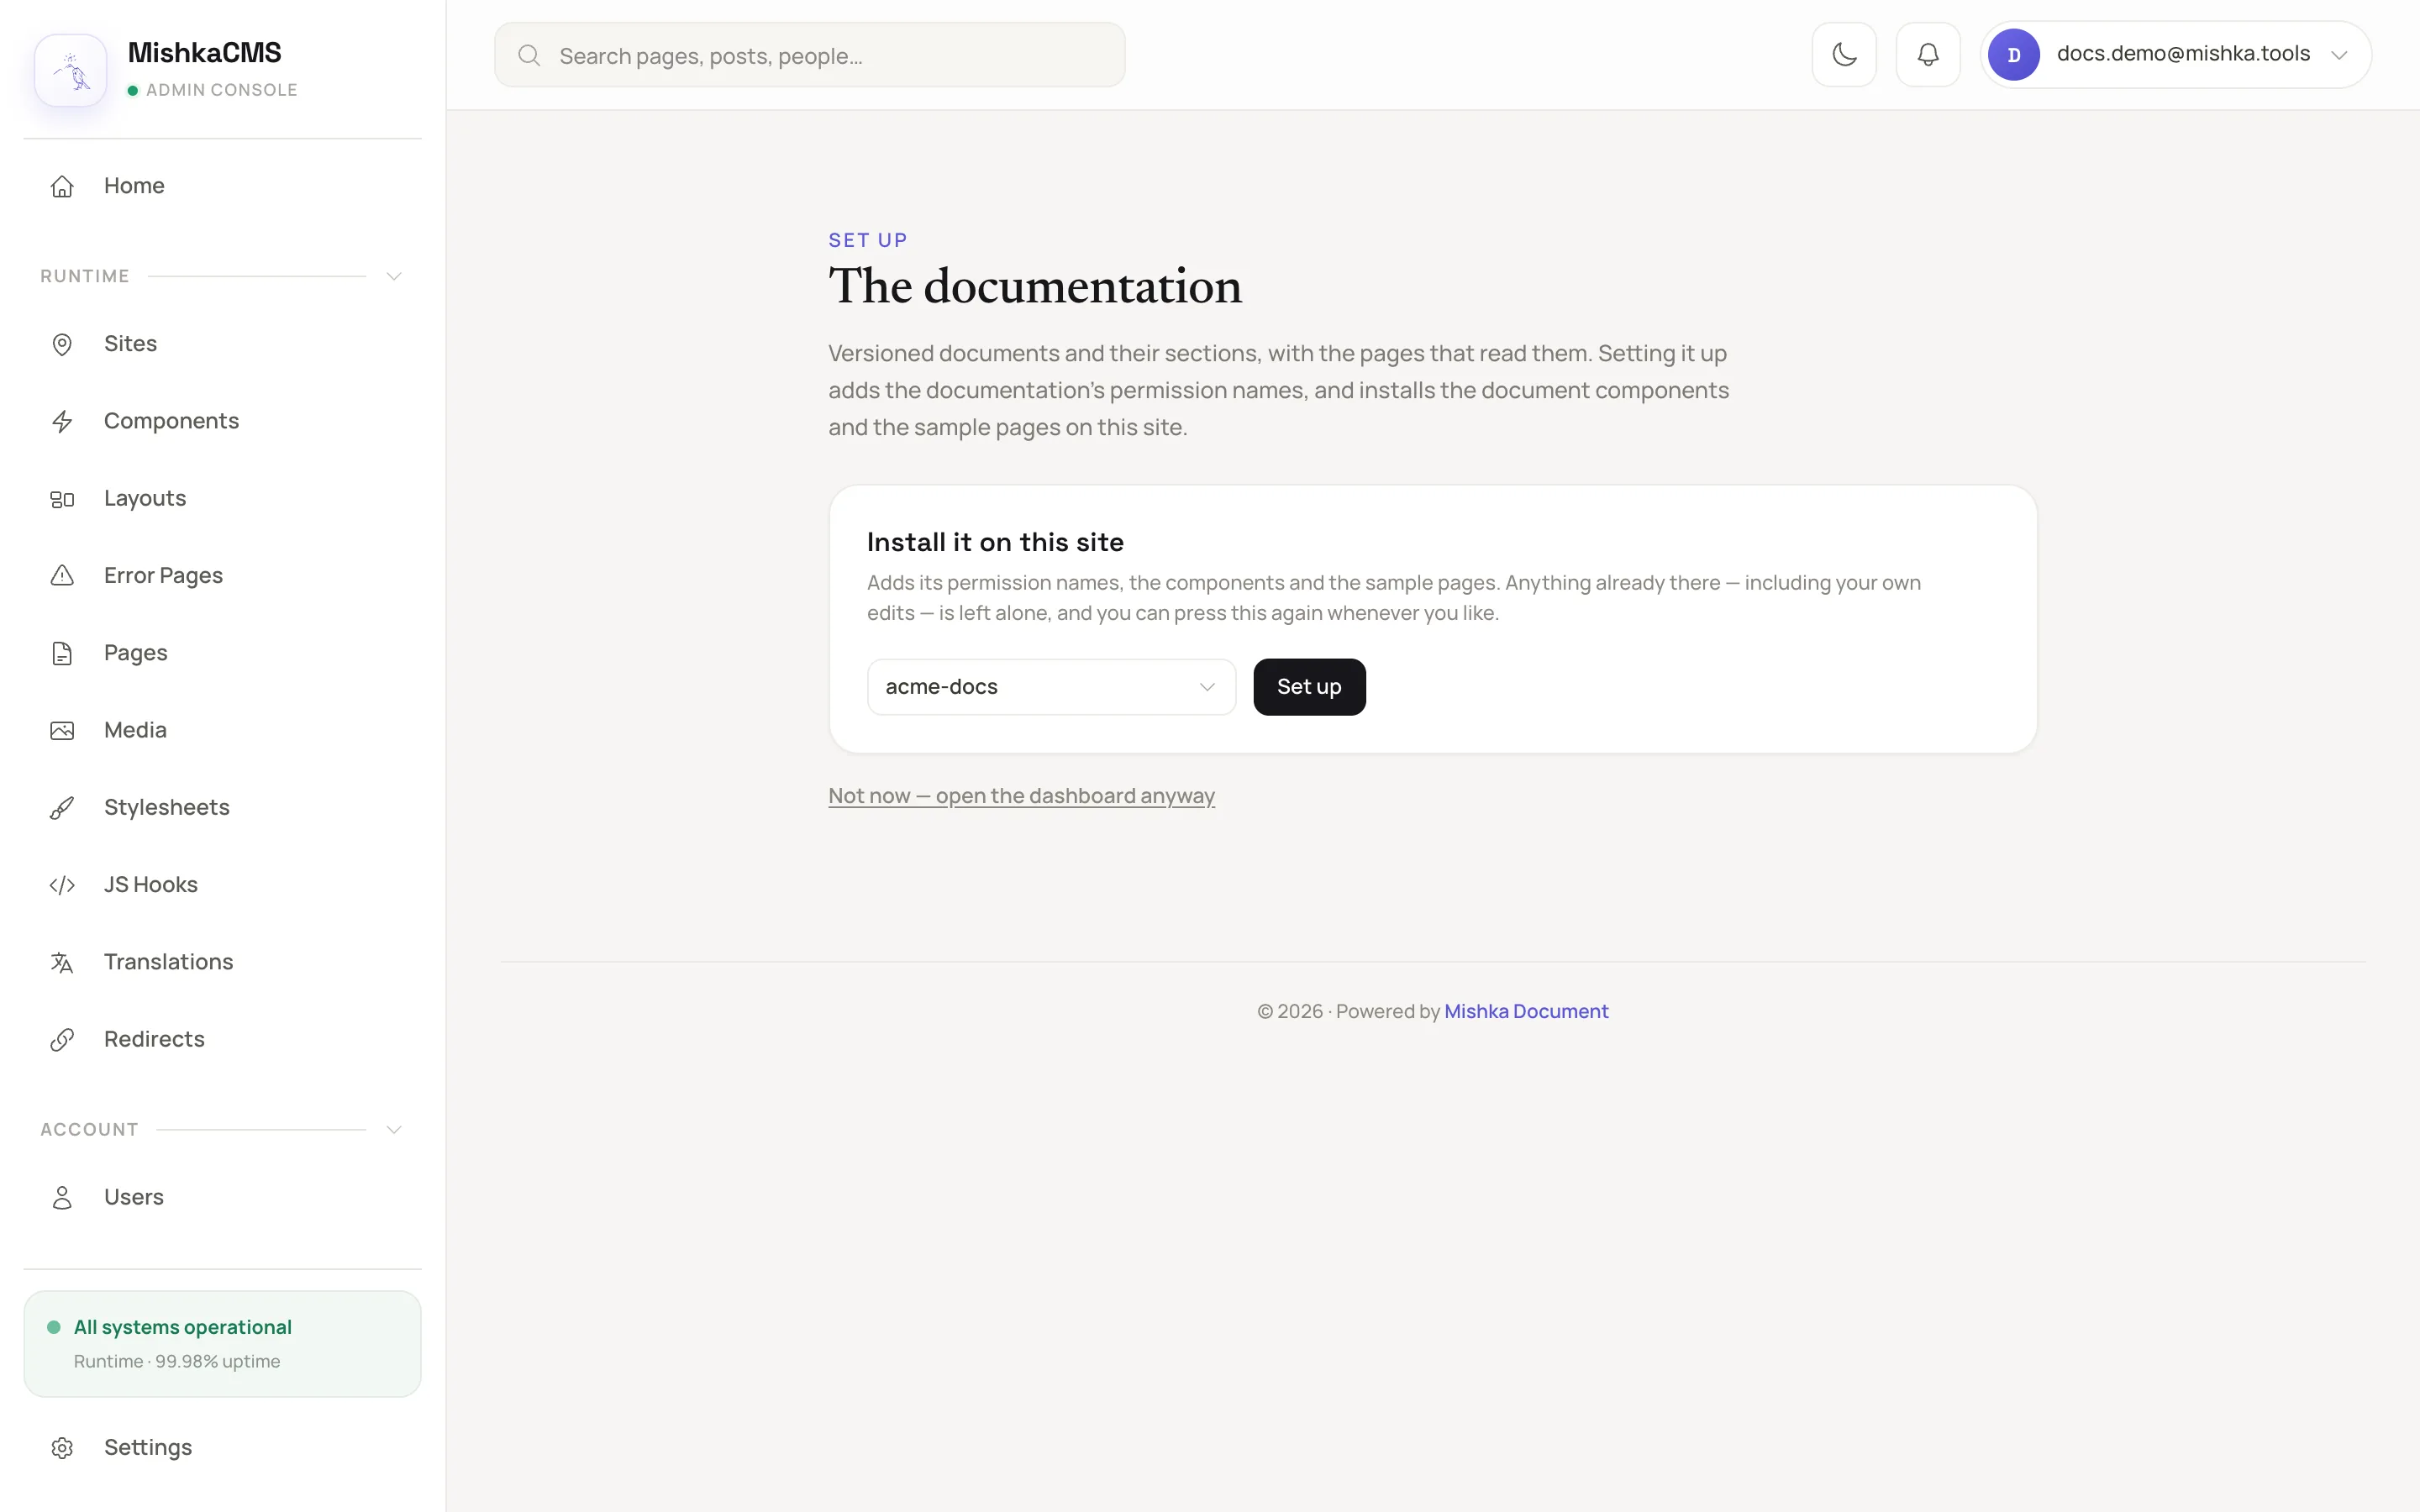2420x1512 pixels.
Task: Click the 'The documentation' heading
Action: click(x=1035, y=287)
